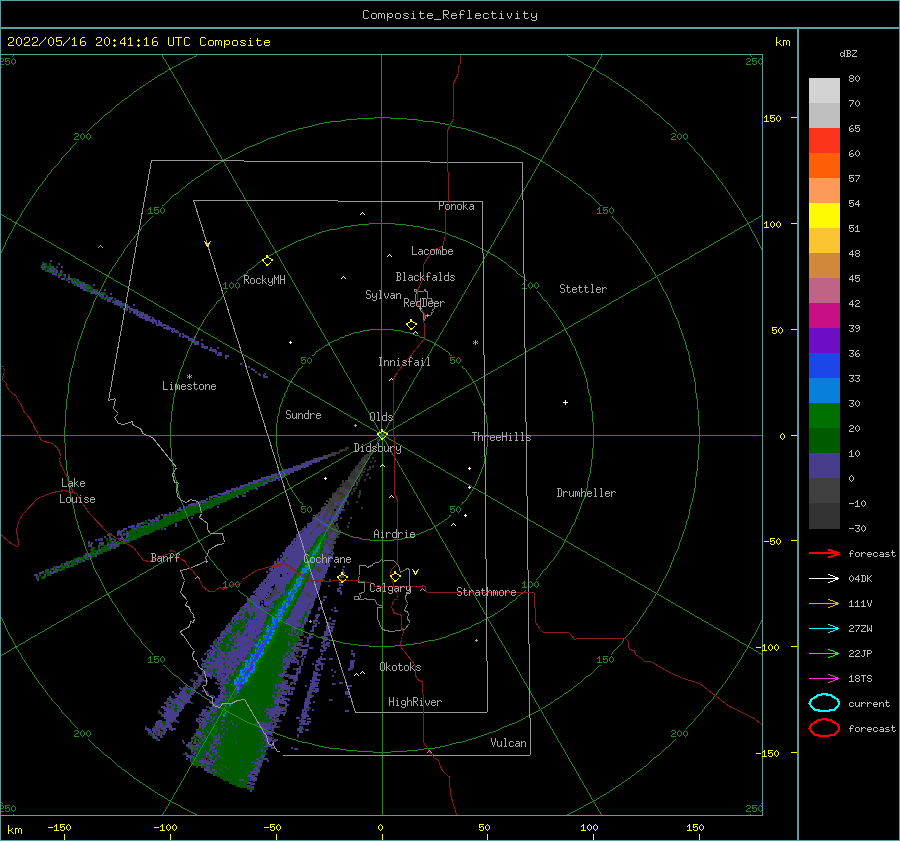Click the Limestone label
Viewport: 900px width, 841px height.
pyautogui.click(x=189, y=386)
